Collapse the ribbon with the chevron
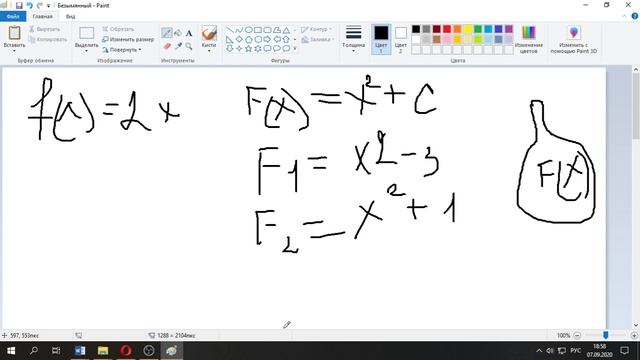 (x=624, y=16)
